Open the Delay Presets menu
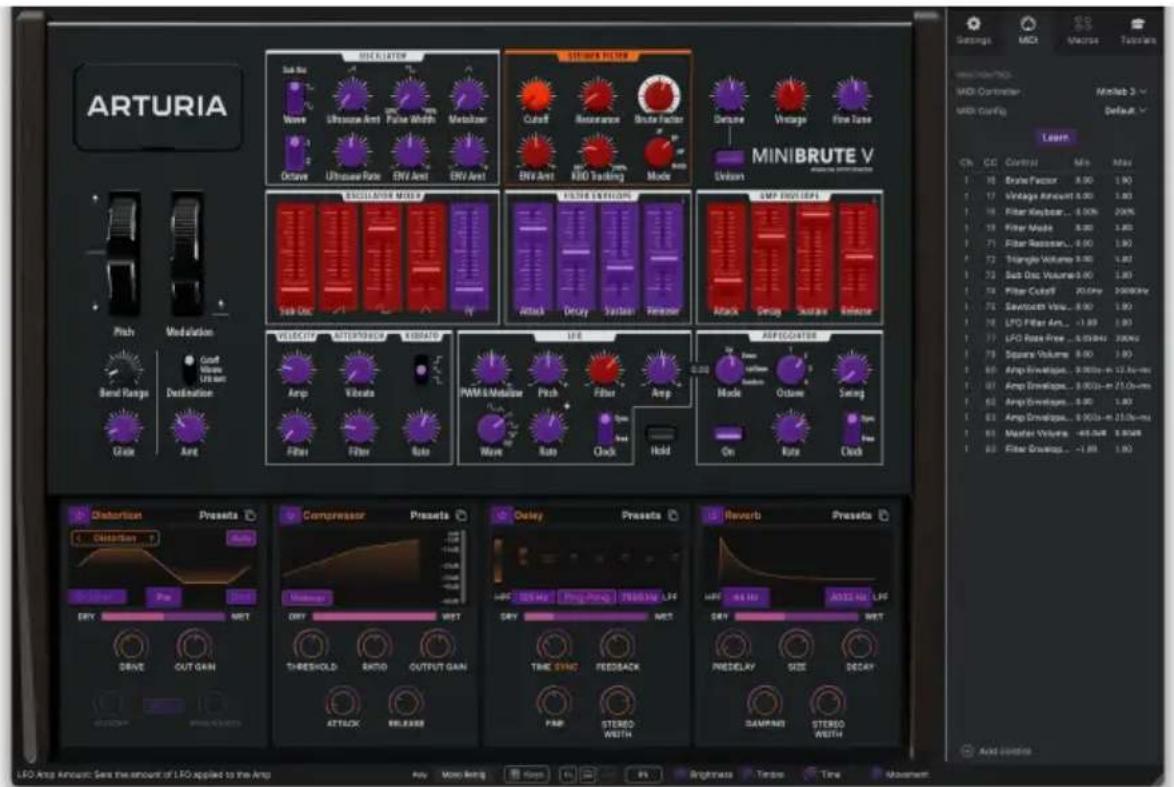 (641, 515)
